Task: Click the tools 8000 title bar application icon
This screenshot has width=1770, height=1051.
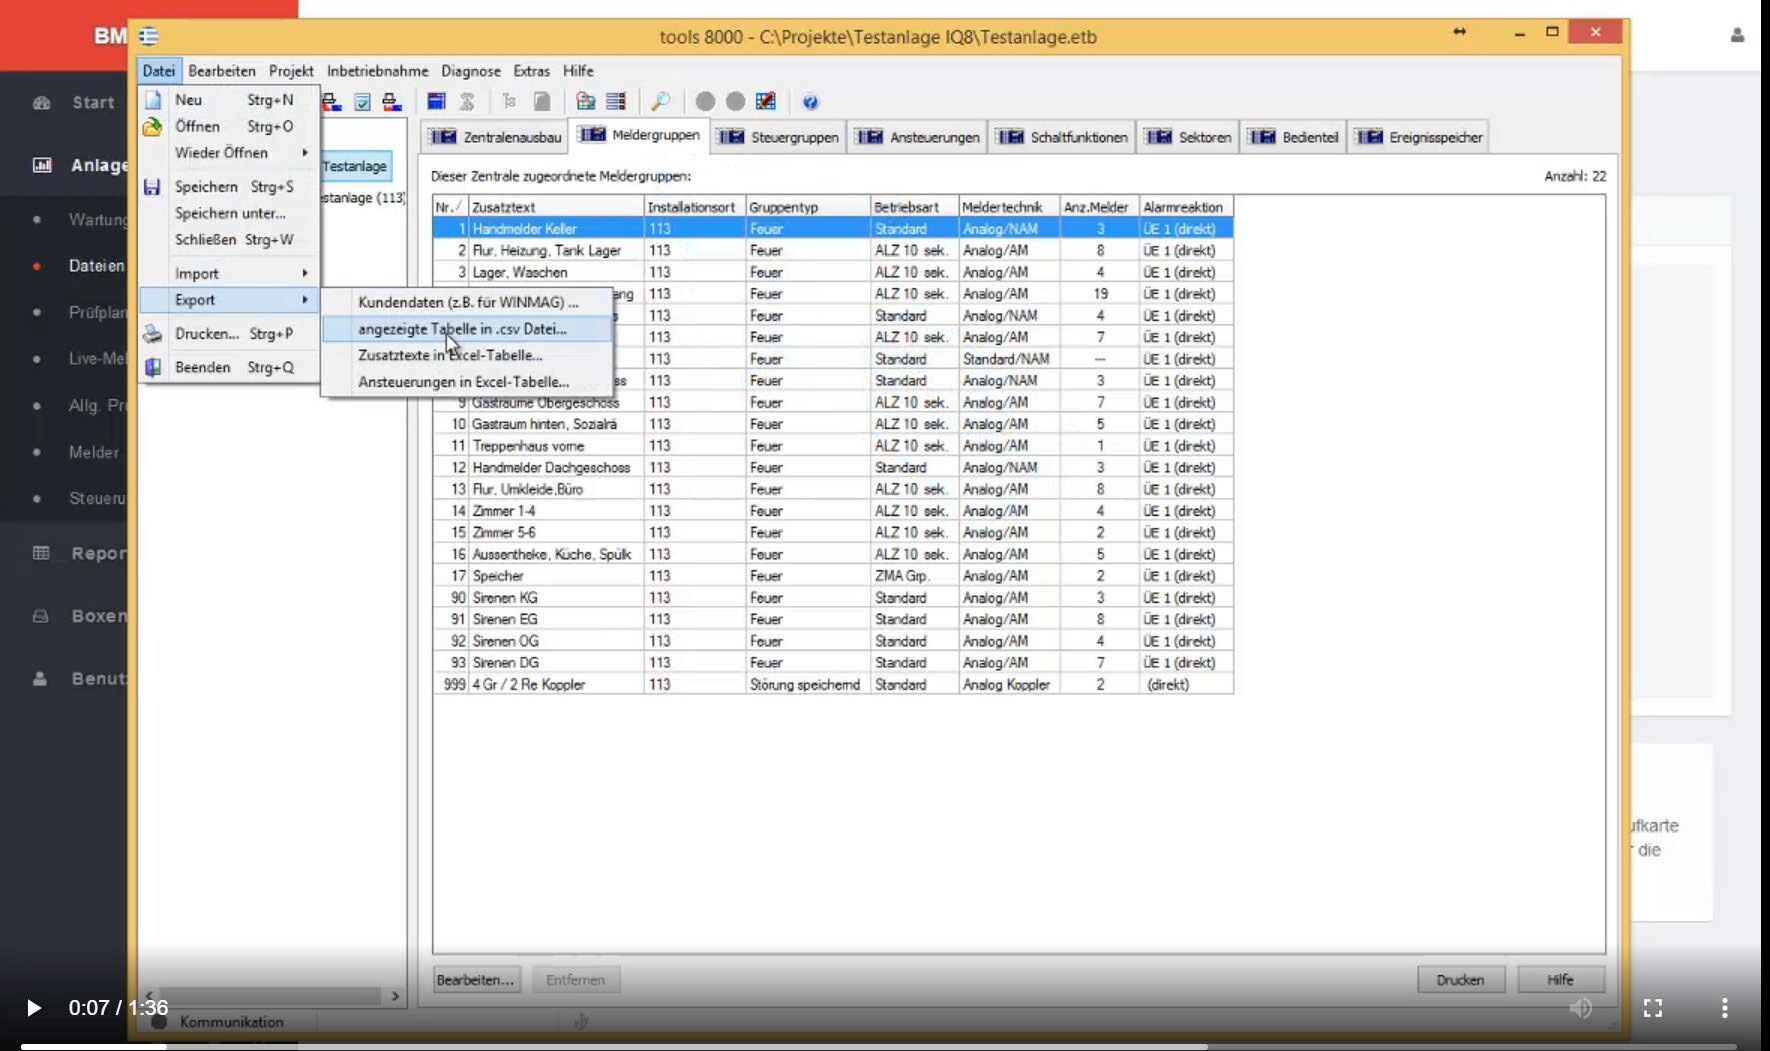Action: point(149,36)
